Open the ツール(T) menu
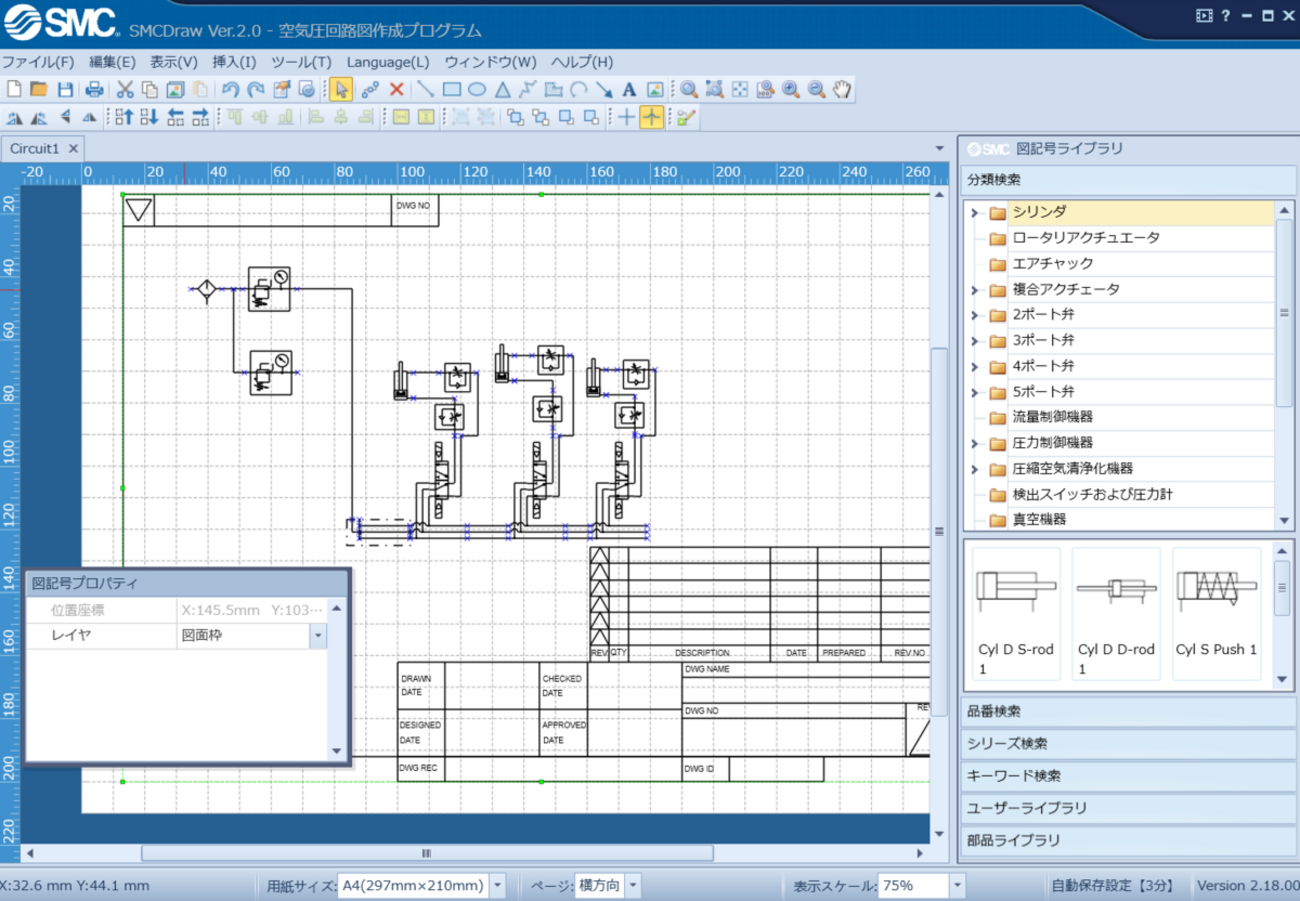The image size is (1300, 901). [x=301, y=62]
